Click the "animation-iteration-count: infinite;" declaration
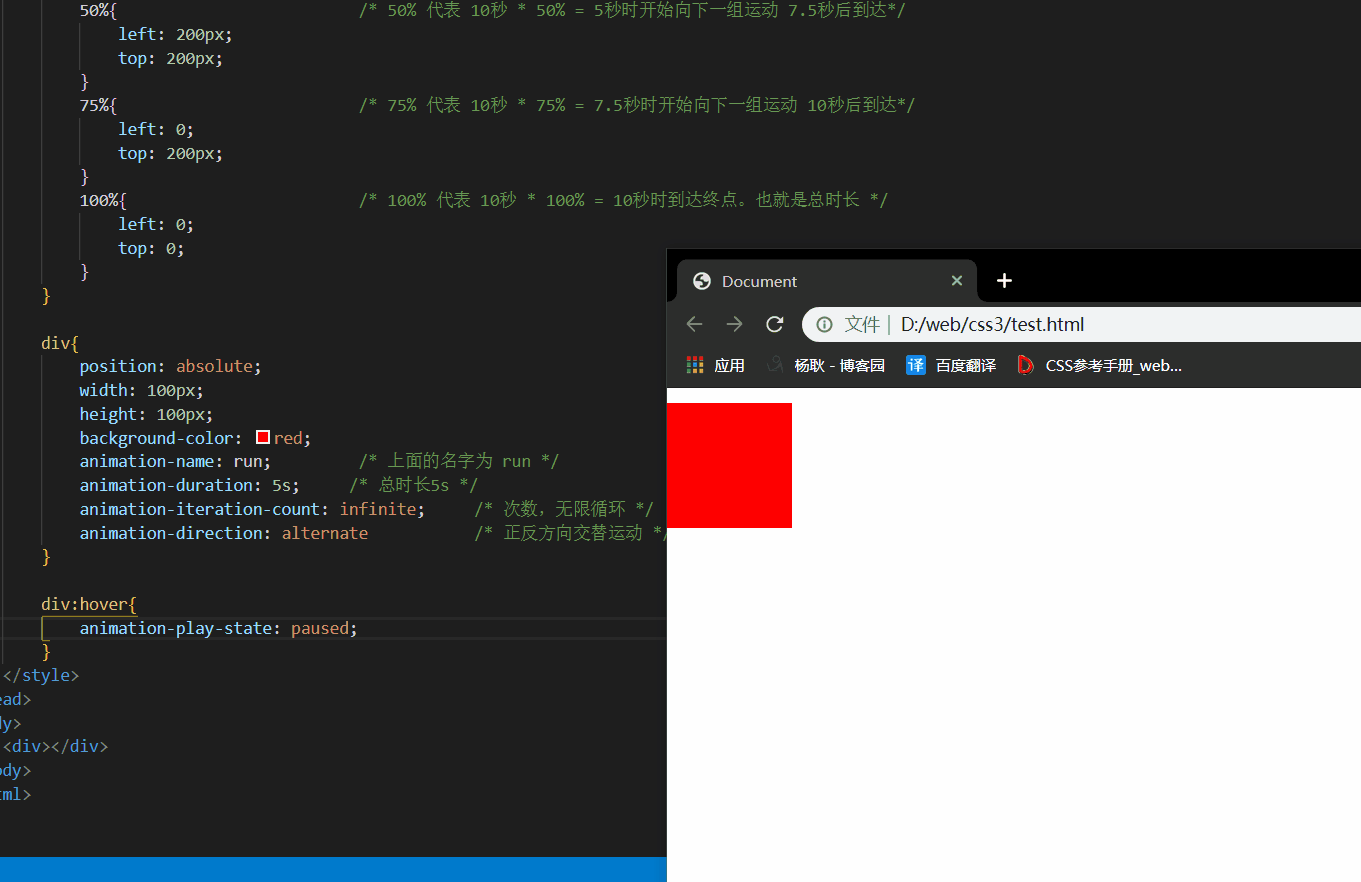The width and height of the screenshot is (1361, 882). coord(252,509)
